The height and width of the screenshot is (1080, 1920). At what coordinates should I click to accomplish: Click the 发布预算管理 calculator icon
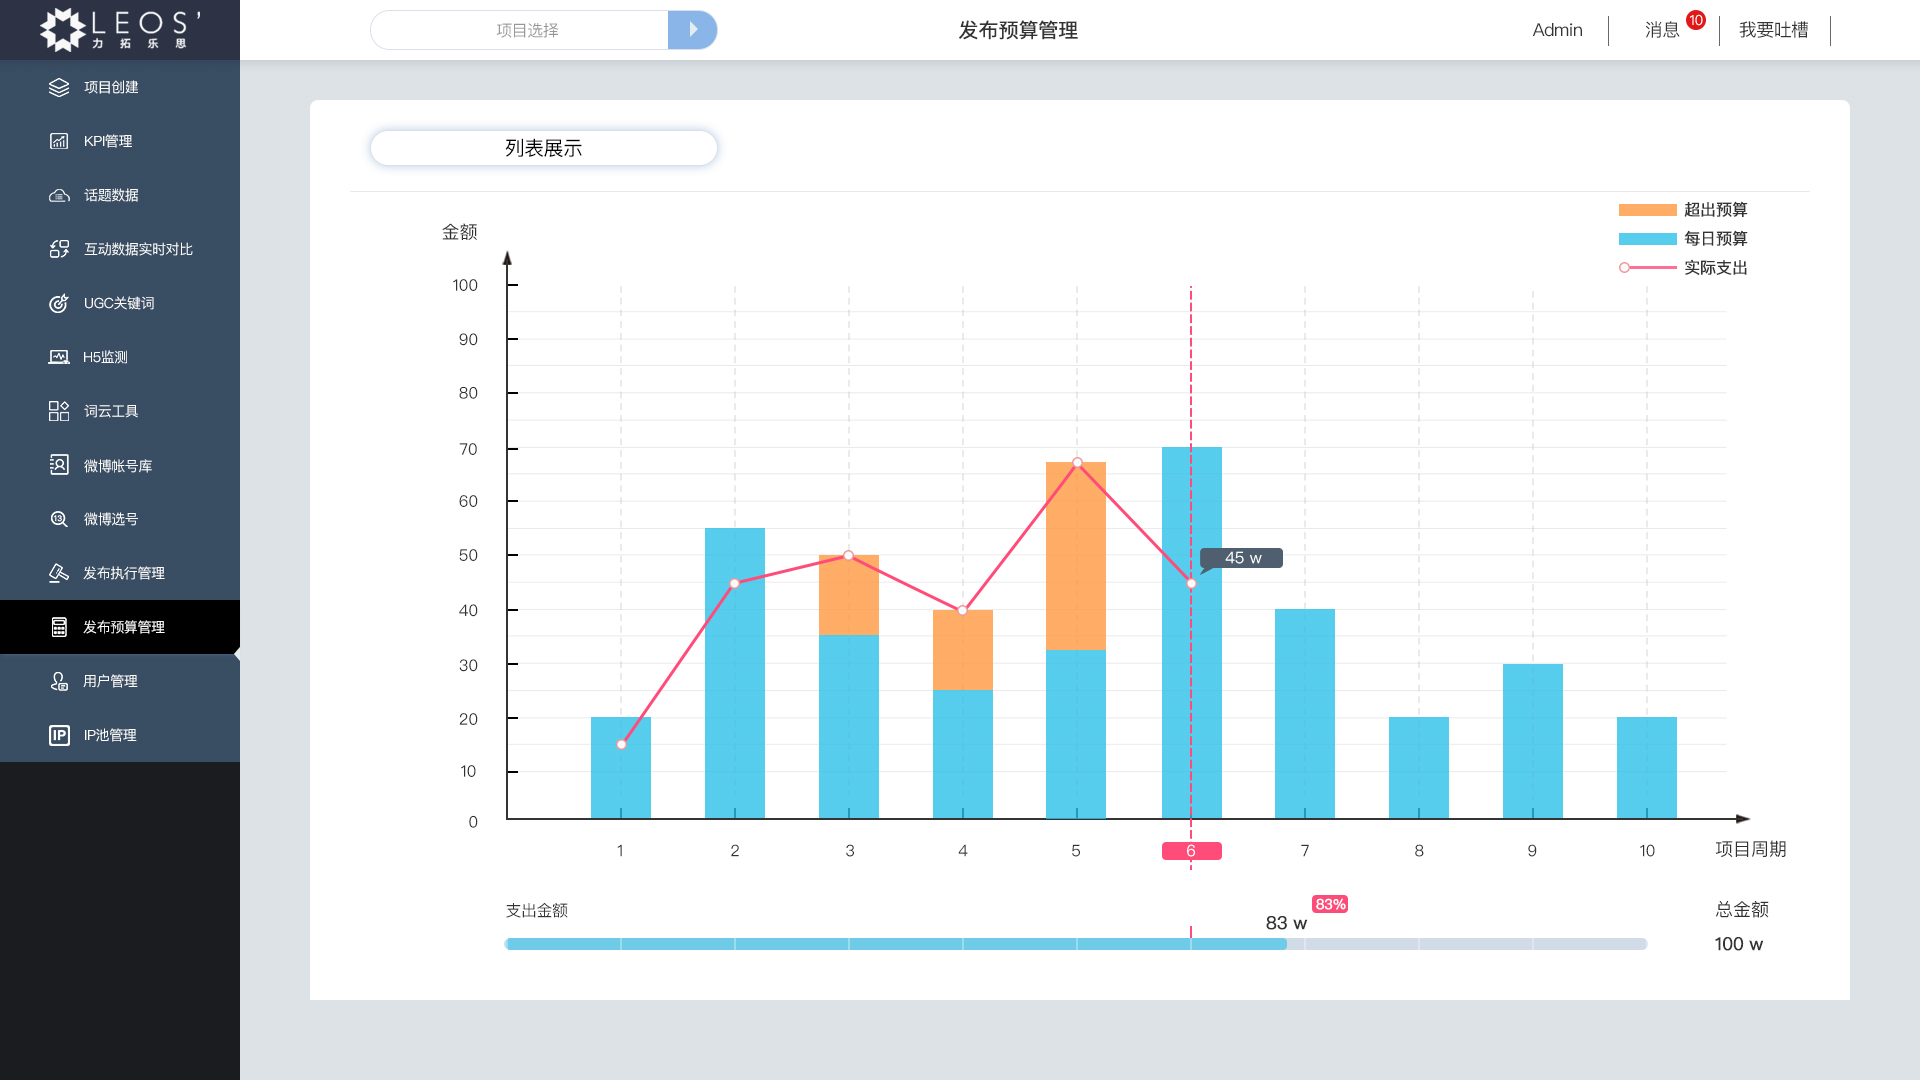click(x=59, y=627)
